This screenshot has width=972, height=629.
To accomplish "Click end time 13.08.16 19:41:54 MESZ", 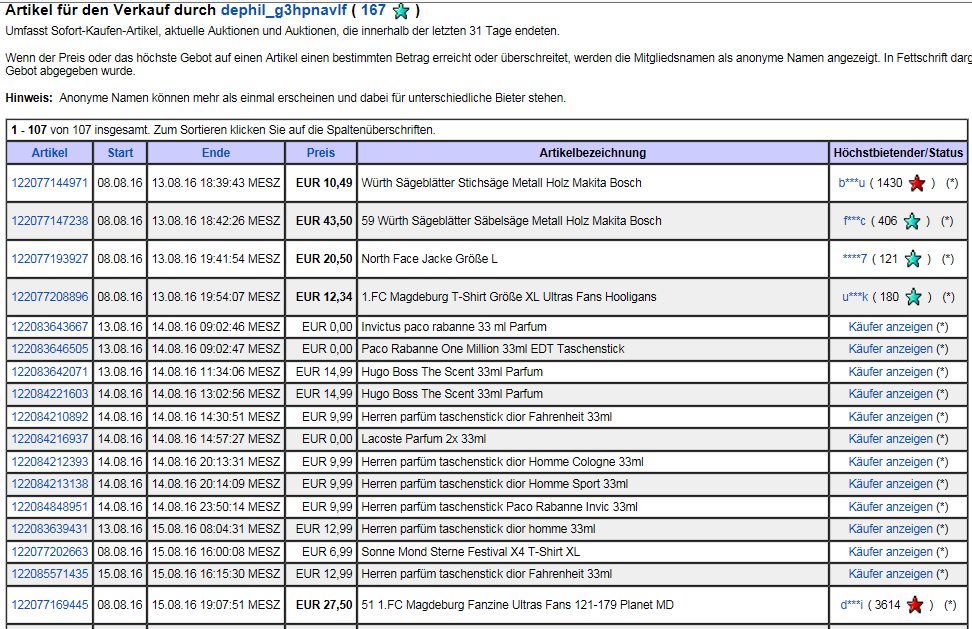I will point(216,258).
